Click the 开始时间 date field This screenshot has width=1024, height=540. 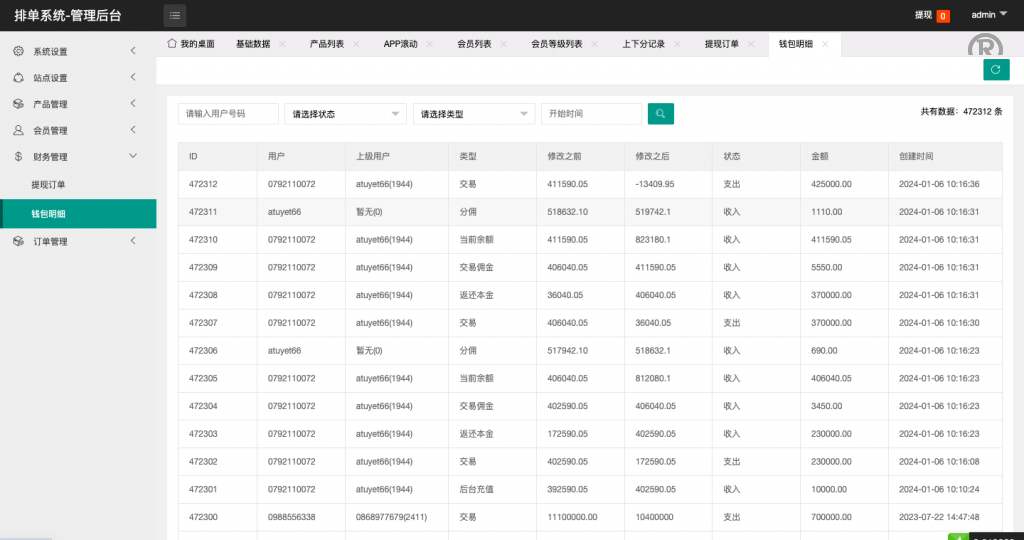pyautogui.click(x=591, y=114)
